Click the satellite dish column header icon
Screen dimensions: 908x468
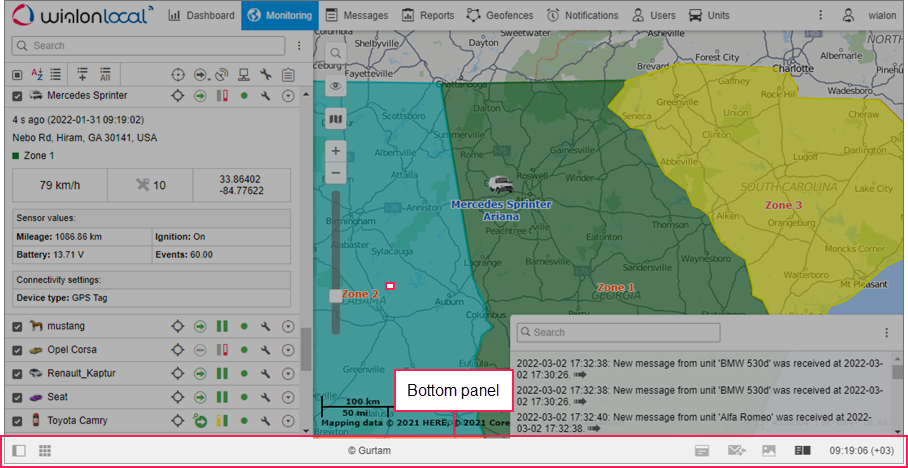221,75
